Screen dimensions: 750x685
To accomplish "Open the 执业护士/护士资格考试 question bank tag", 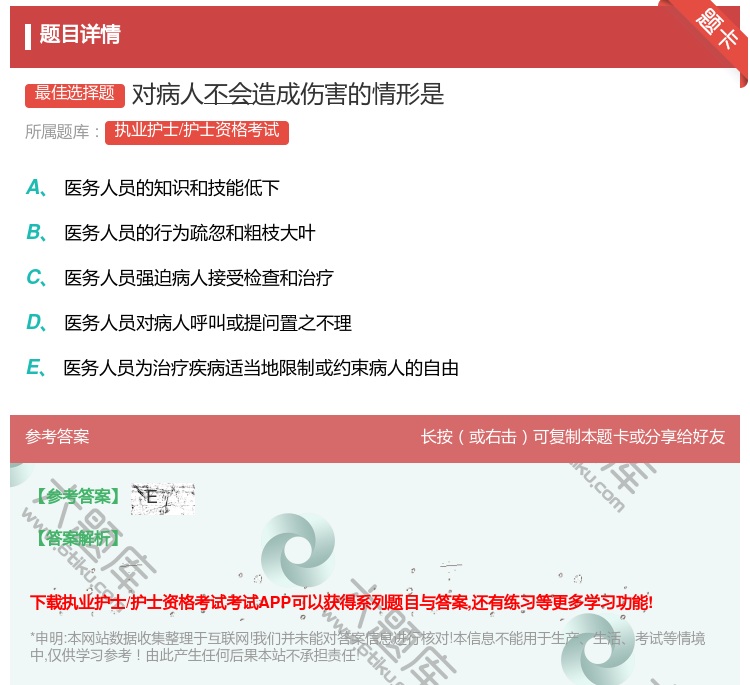I will pyautogui.click(x=197, y=131).
